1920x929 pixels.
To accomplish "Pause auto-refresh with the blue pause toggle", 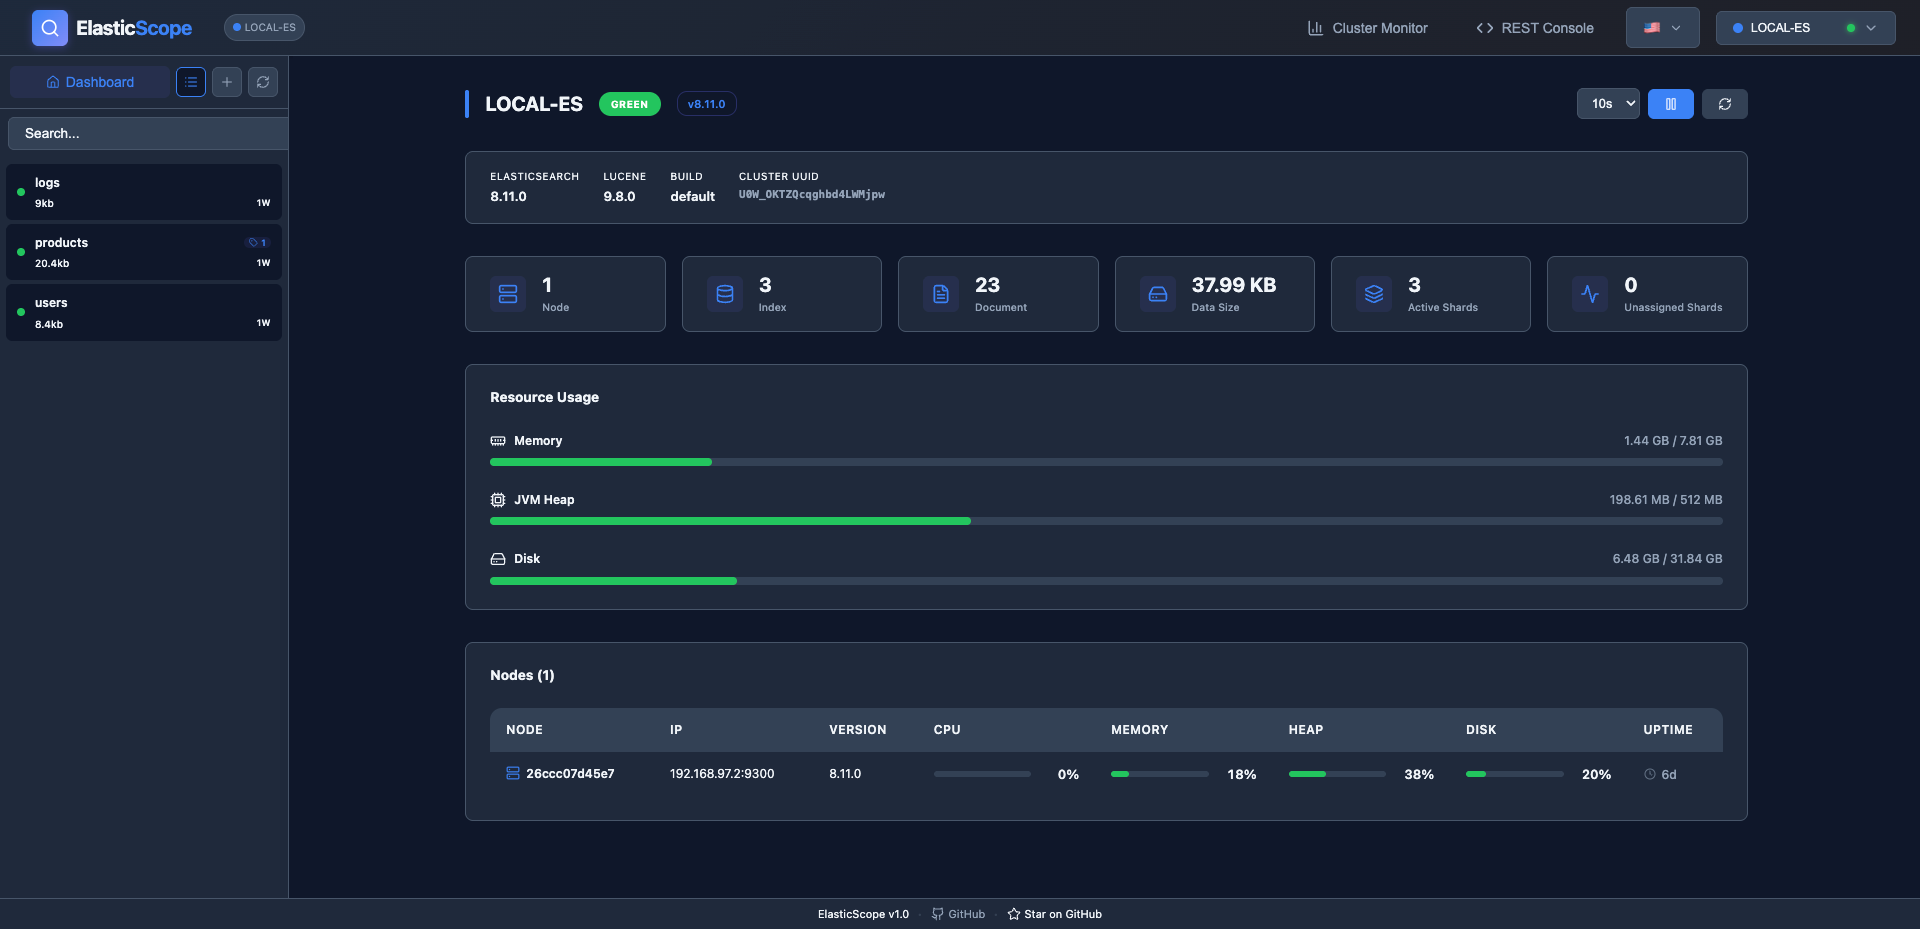I will [x=1670, y=104].
